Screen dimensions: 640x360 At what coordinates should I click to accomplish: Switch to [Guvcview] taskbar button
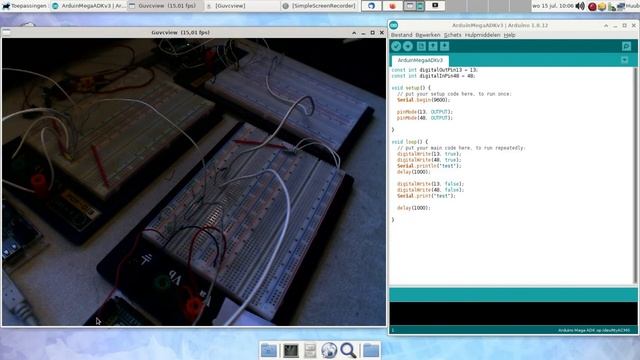click(x=242, y=6)
